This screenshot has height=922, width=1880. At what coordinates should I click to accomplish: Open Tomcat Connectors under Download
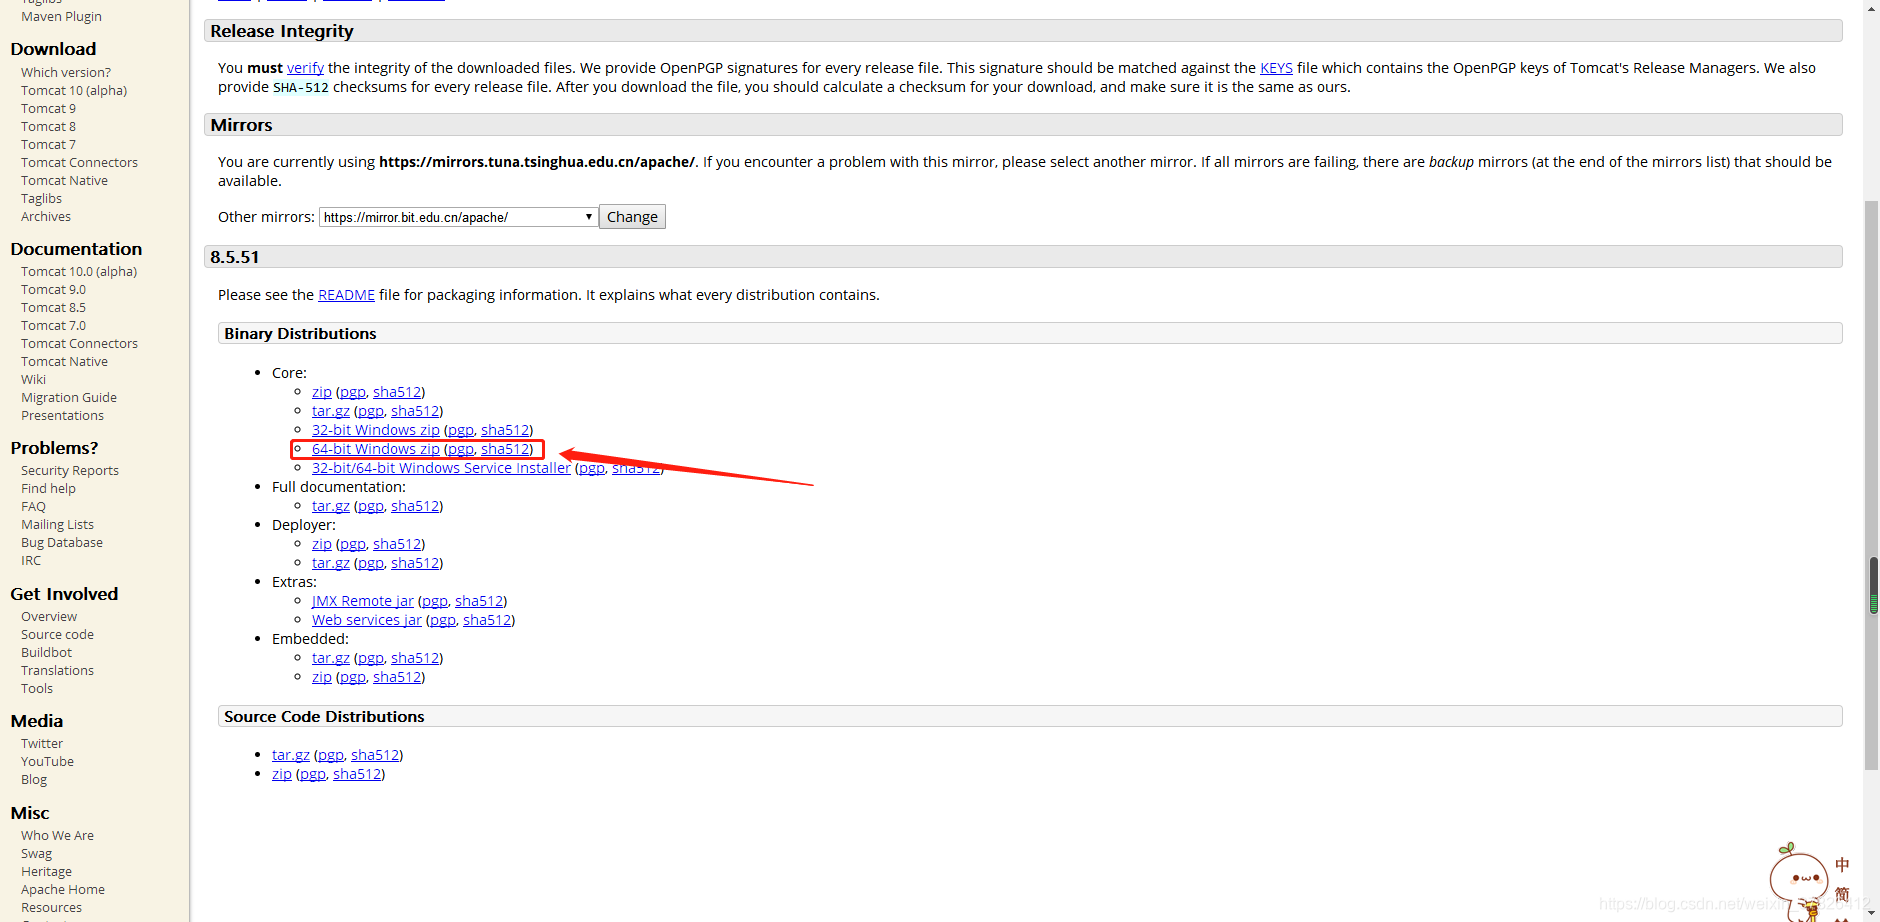pos(79,162)
